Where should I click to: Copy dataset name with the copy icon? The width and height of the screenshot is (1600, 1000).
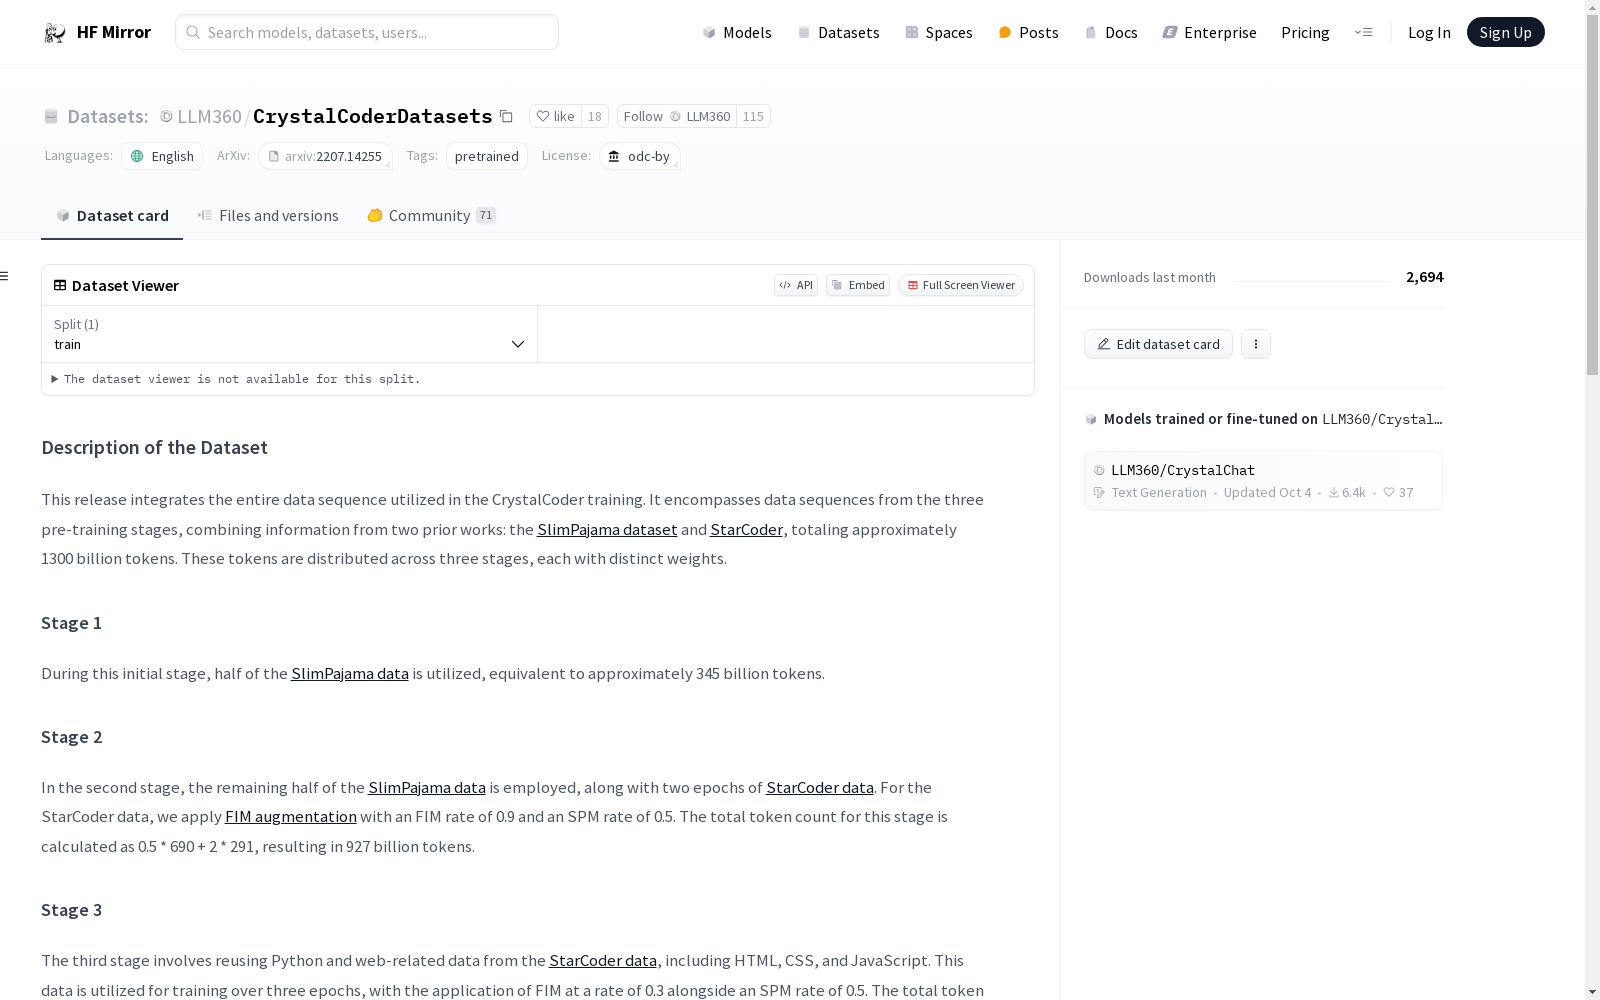(x=506, y=117)
